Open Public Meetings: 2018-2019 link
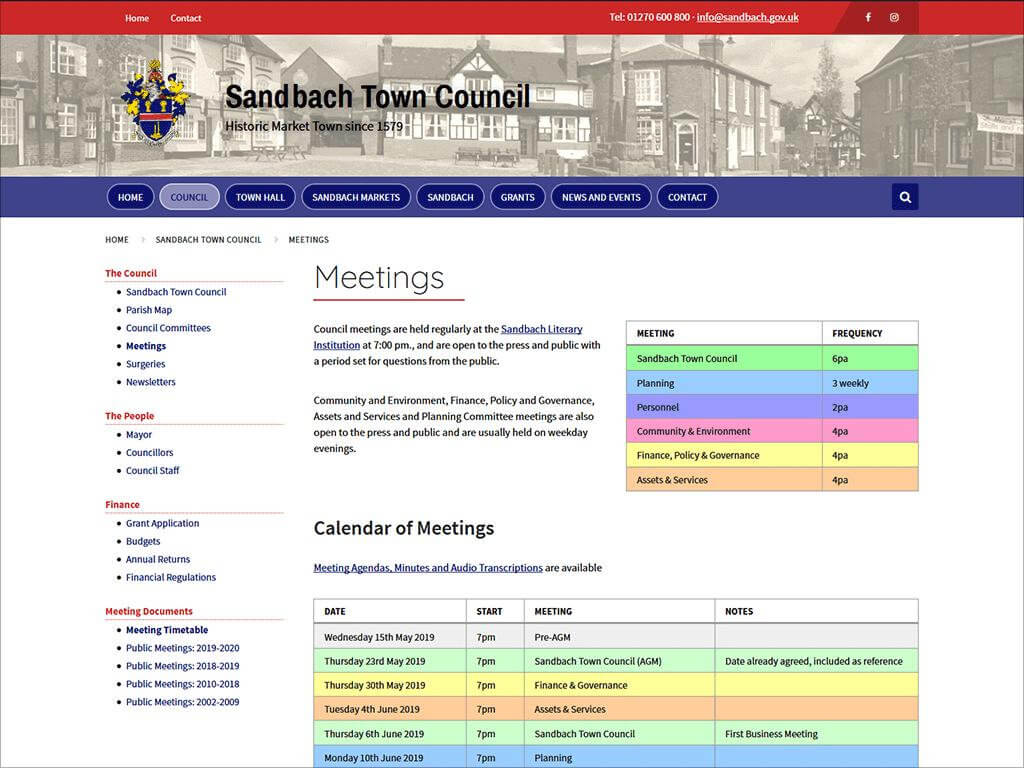 183,666
